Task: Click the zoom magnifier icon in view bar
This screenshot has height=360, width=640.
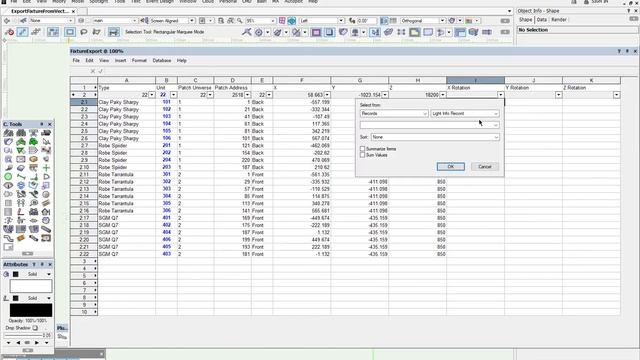Action: point(240,20)
